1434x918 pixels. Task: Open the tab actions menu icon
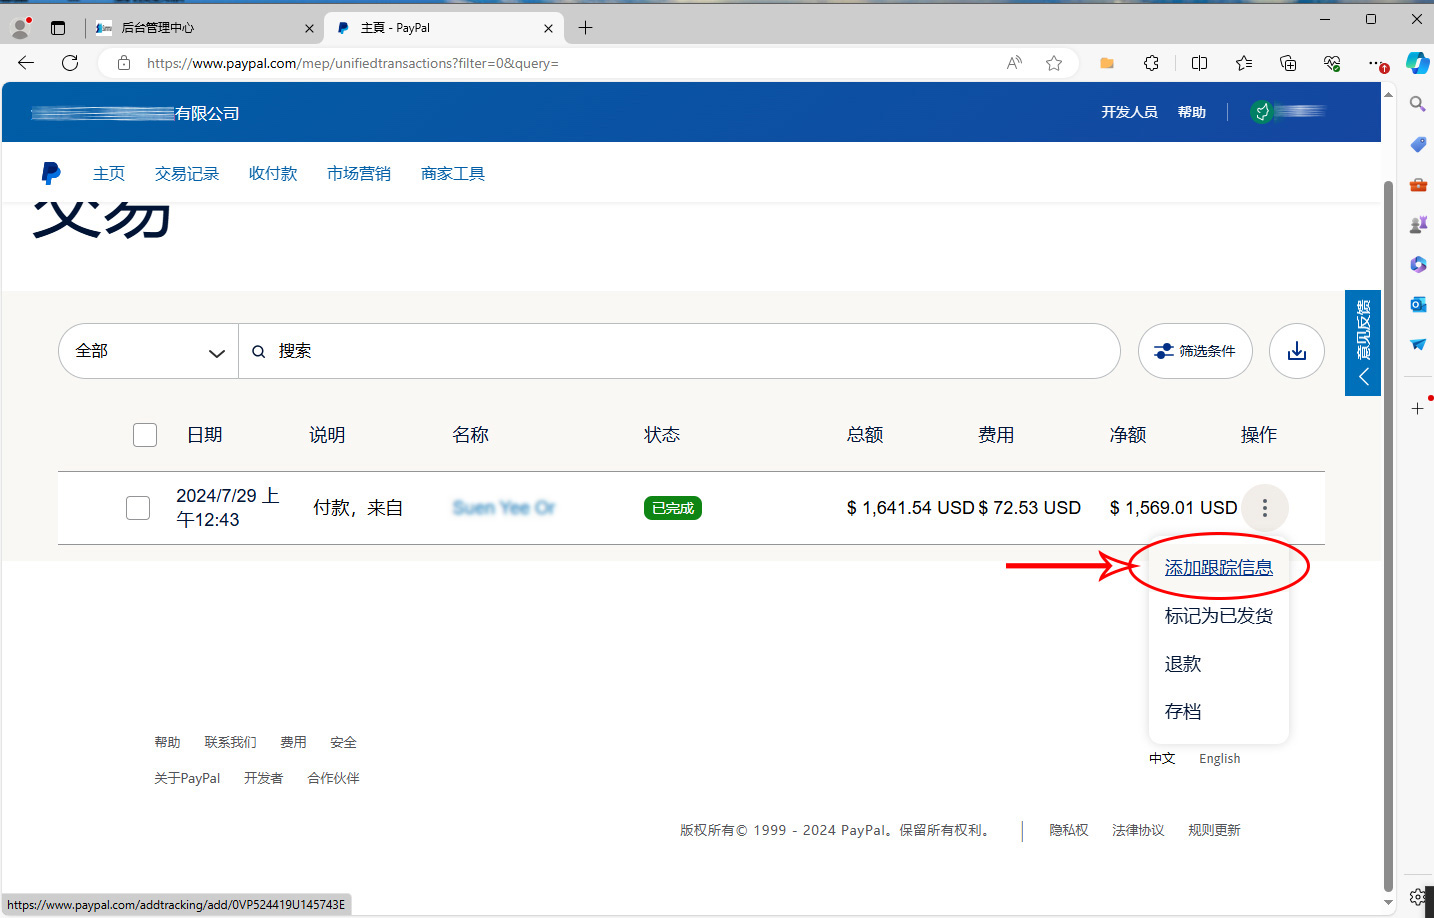pyautogui.click(x=58, y=28)
